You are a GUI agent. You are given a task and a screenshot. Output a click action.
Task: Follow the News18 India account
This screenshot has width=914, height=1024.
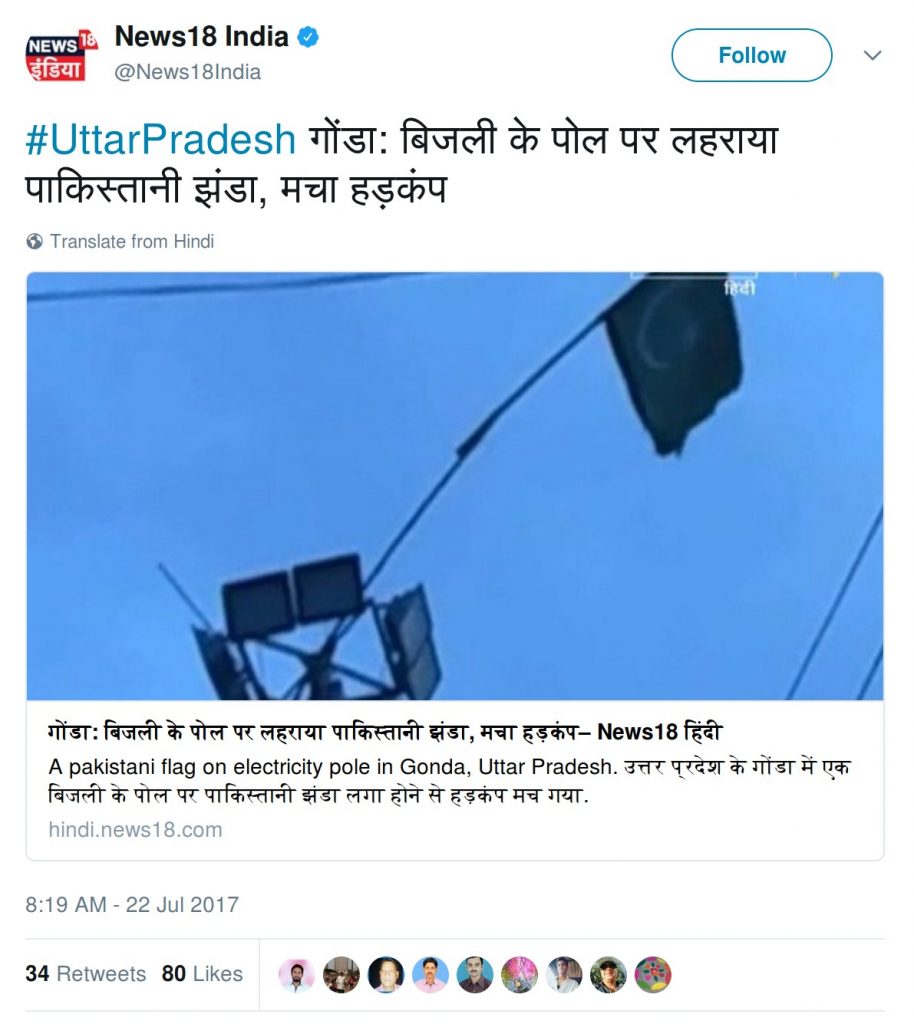[751, 55]
